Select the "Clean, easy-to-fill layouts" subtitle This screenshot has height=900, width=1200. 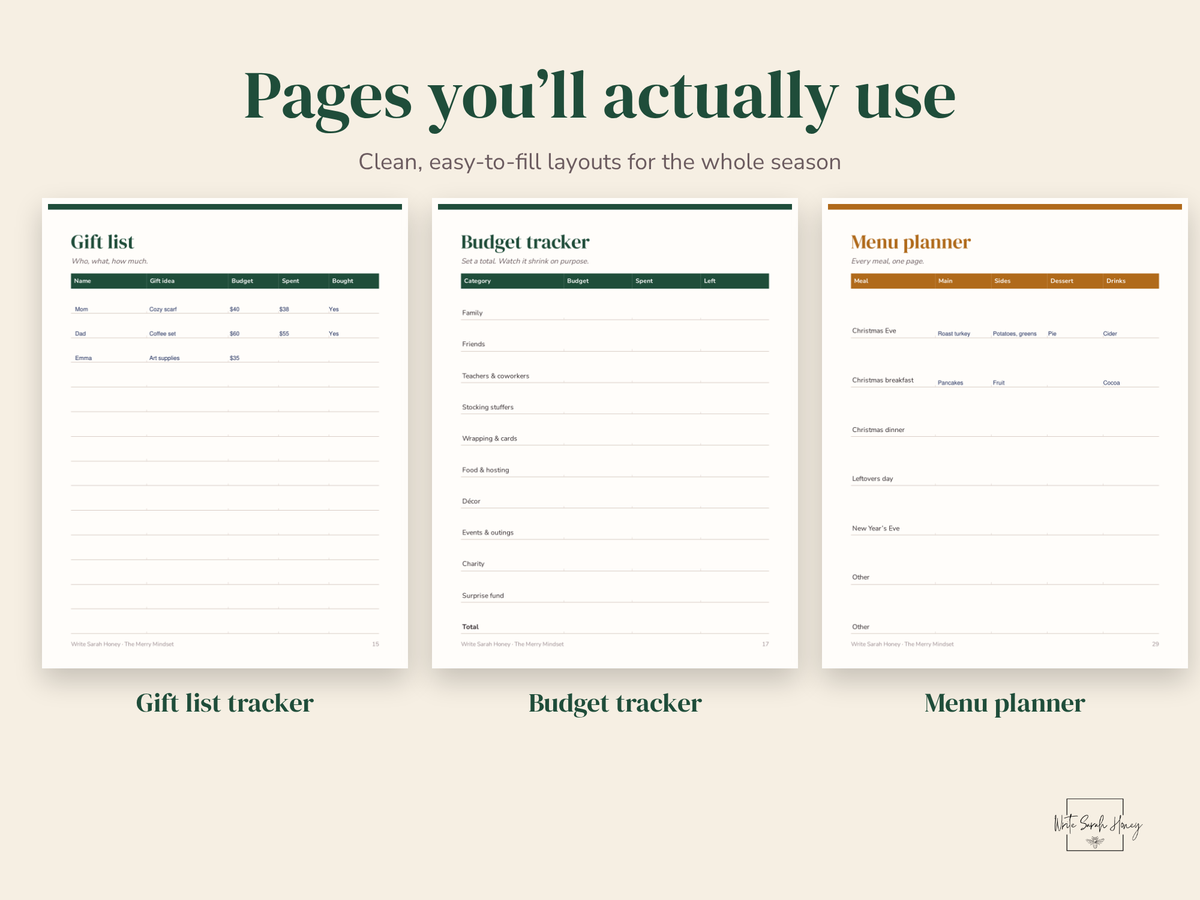(600, 162)
